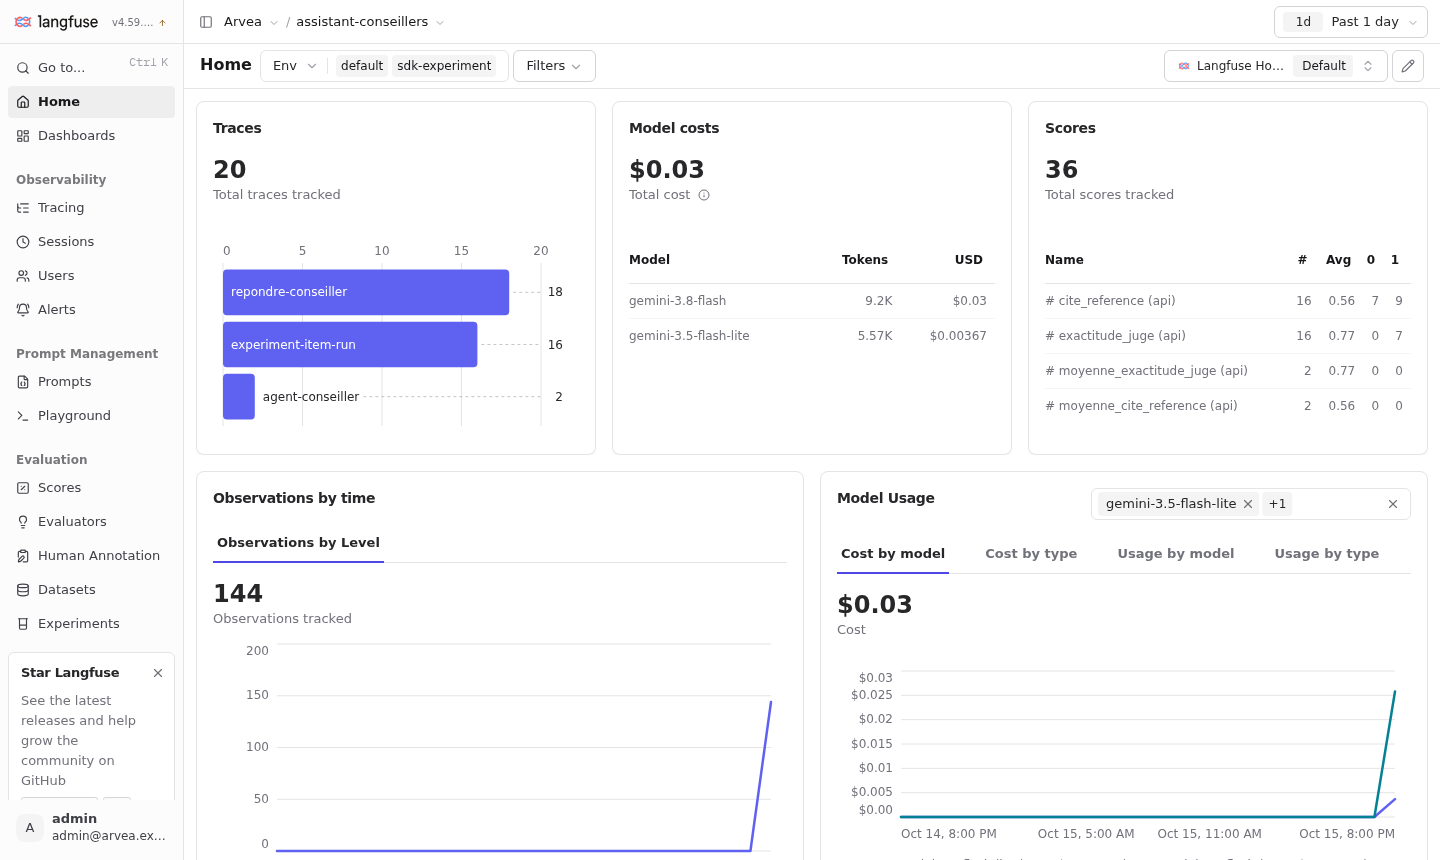The width and height of the screenshot is (1440, 860).
Task: Click the edit pencil icon
Action: 1408,66
